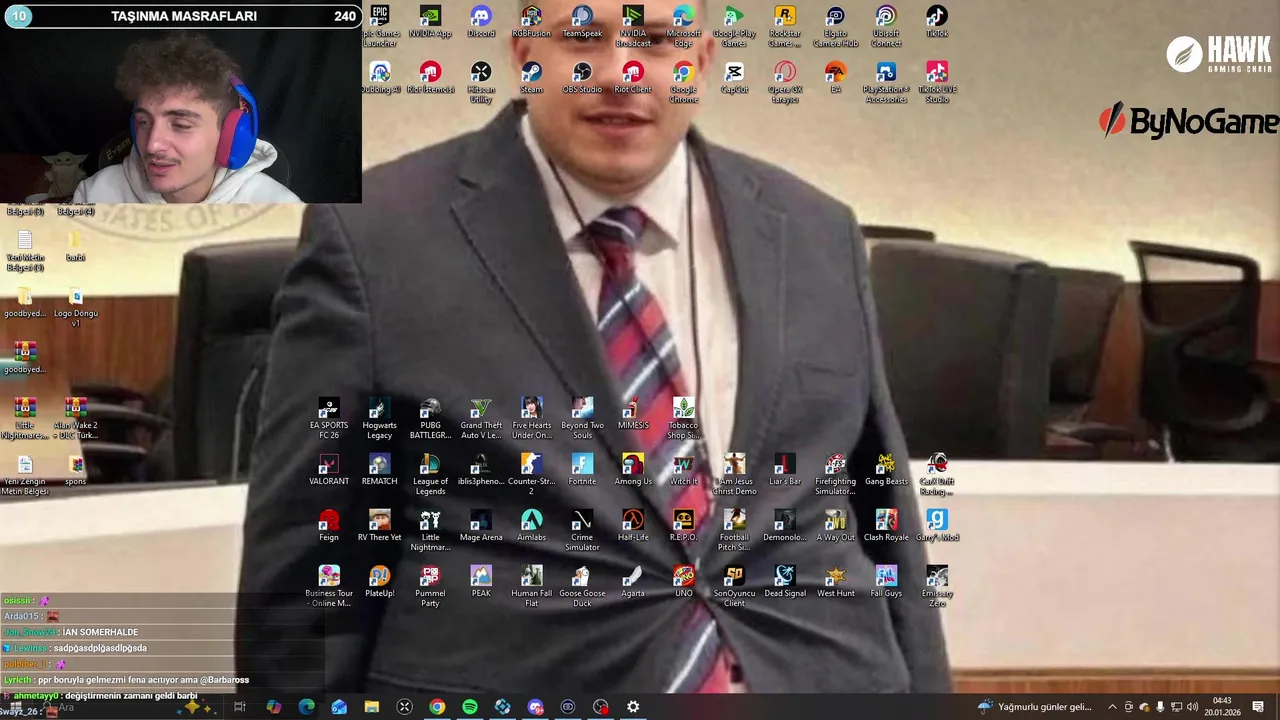Select the Fortnite icon
This screenshot has height=720, width=1280.
click(x=582, y=470)
